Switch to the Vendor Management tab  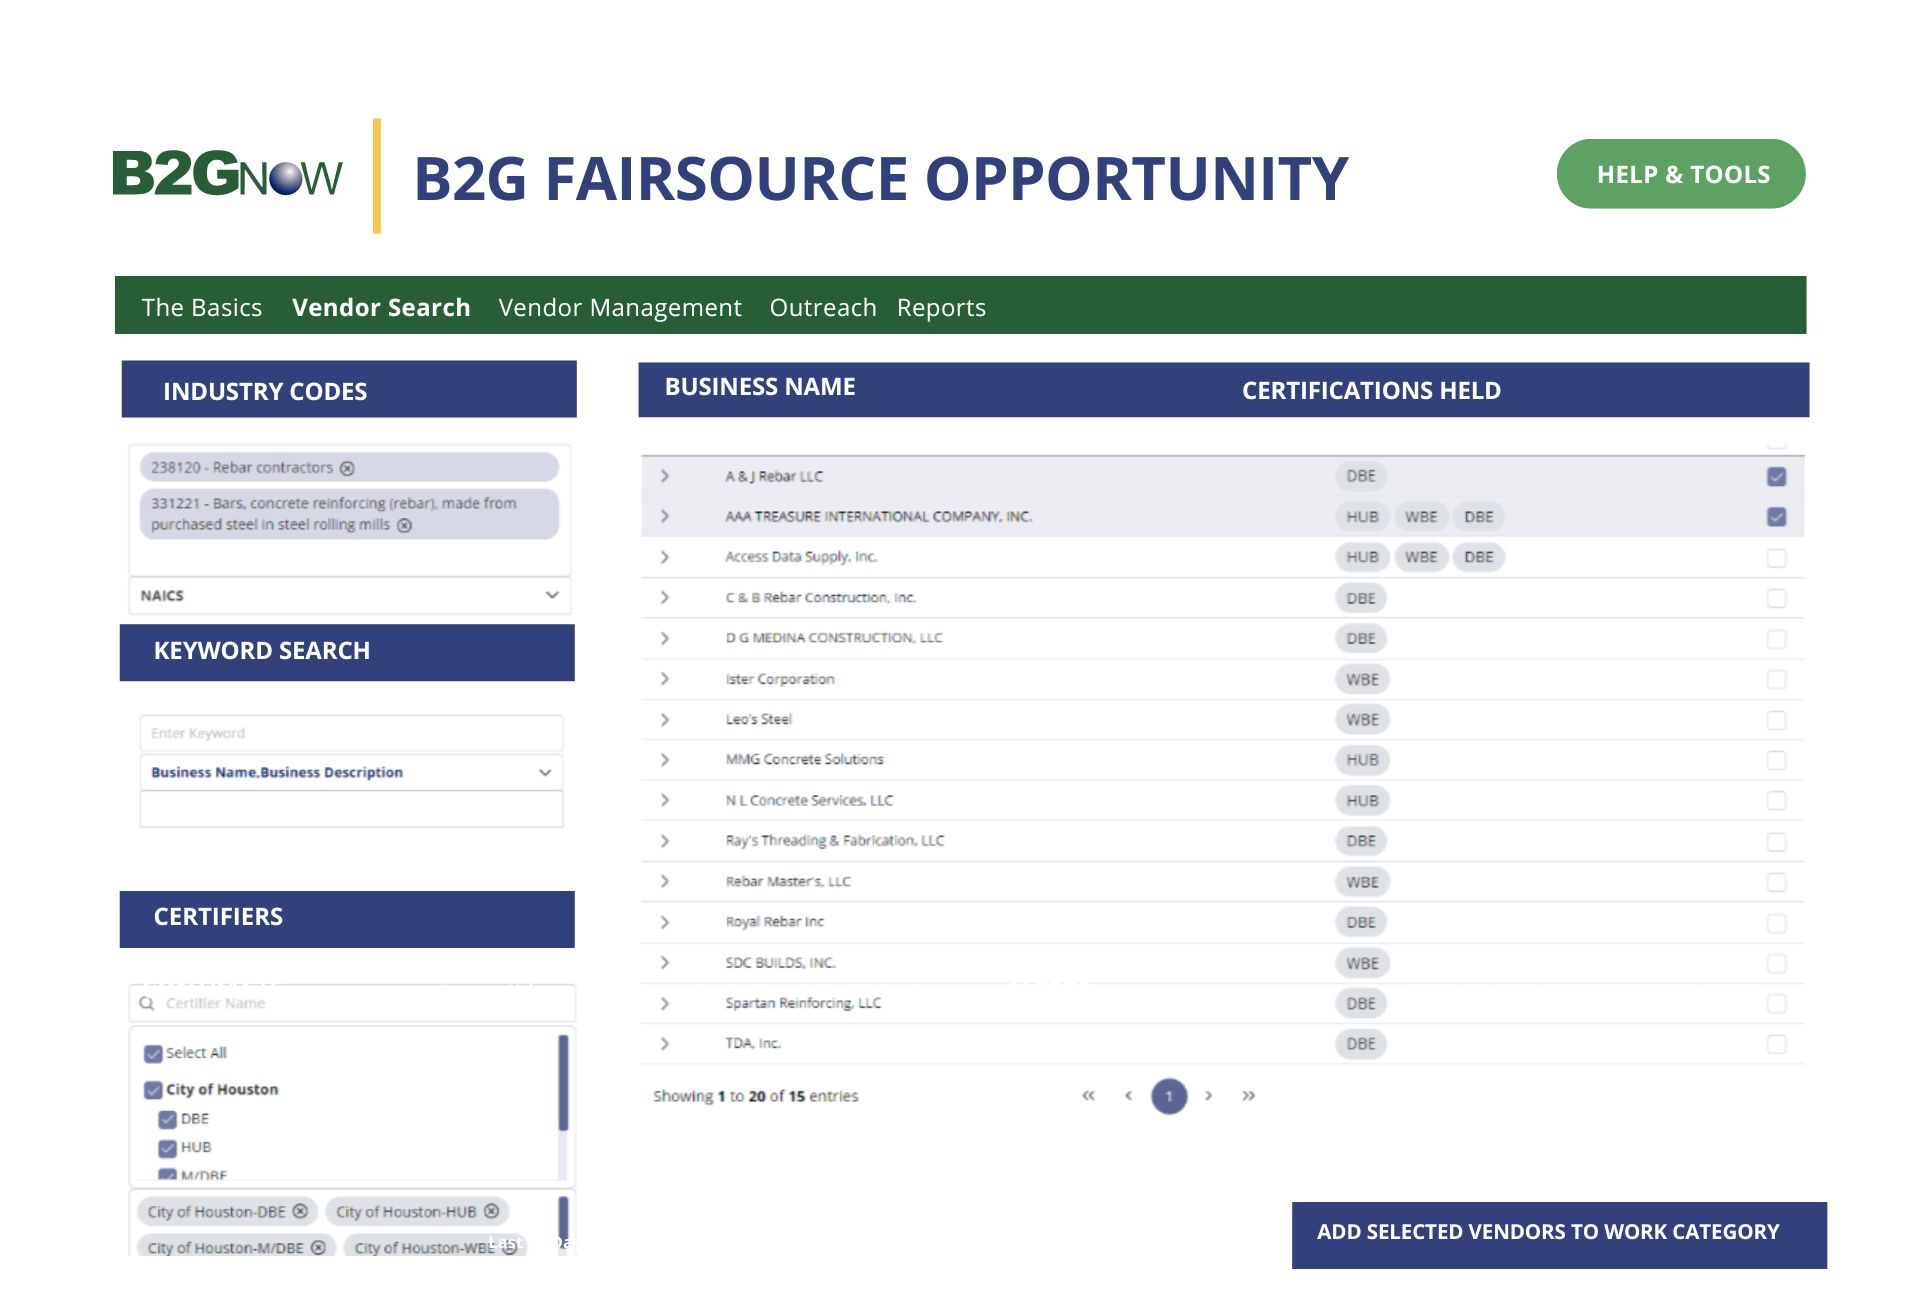[x=619, y=307]
